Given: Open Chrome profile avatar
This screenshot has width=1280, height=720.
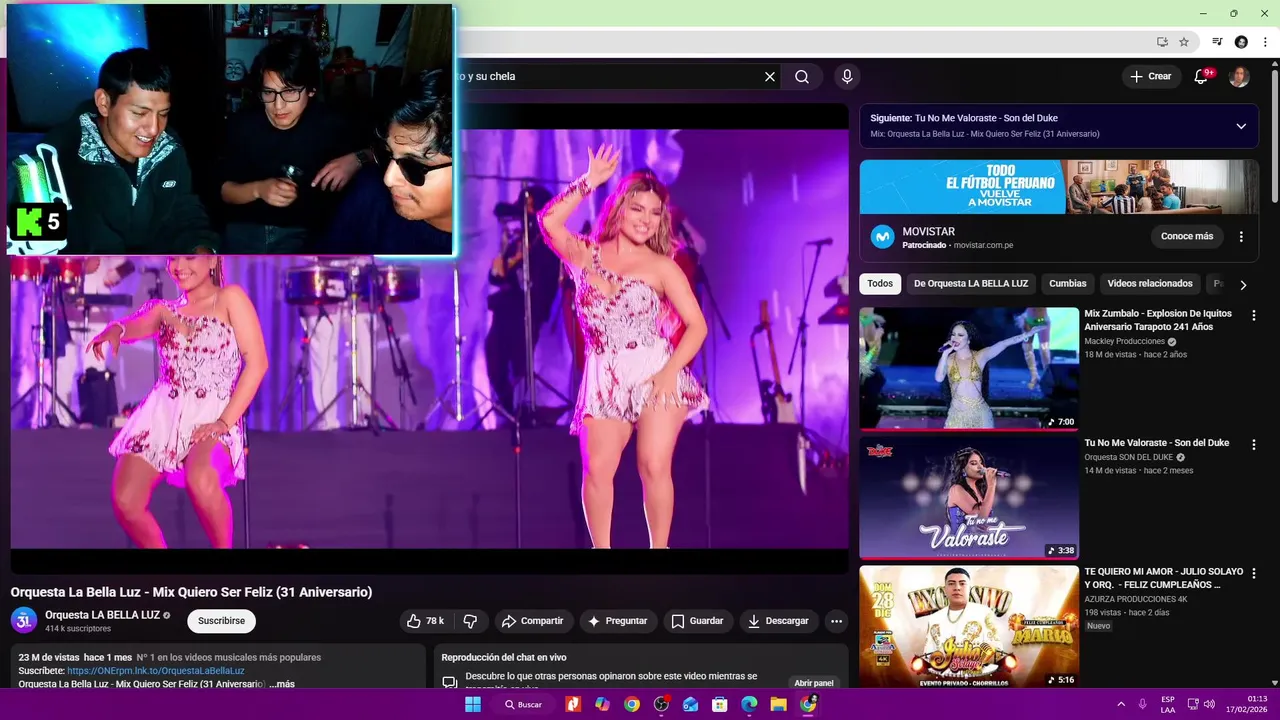Looking at the screenshot, I should click(1241, 42).
